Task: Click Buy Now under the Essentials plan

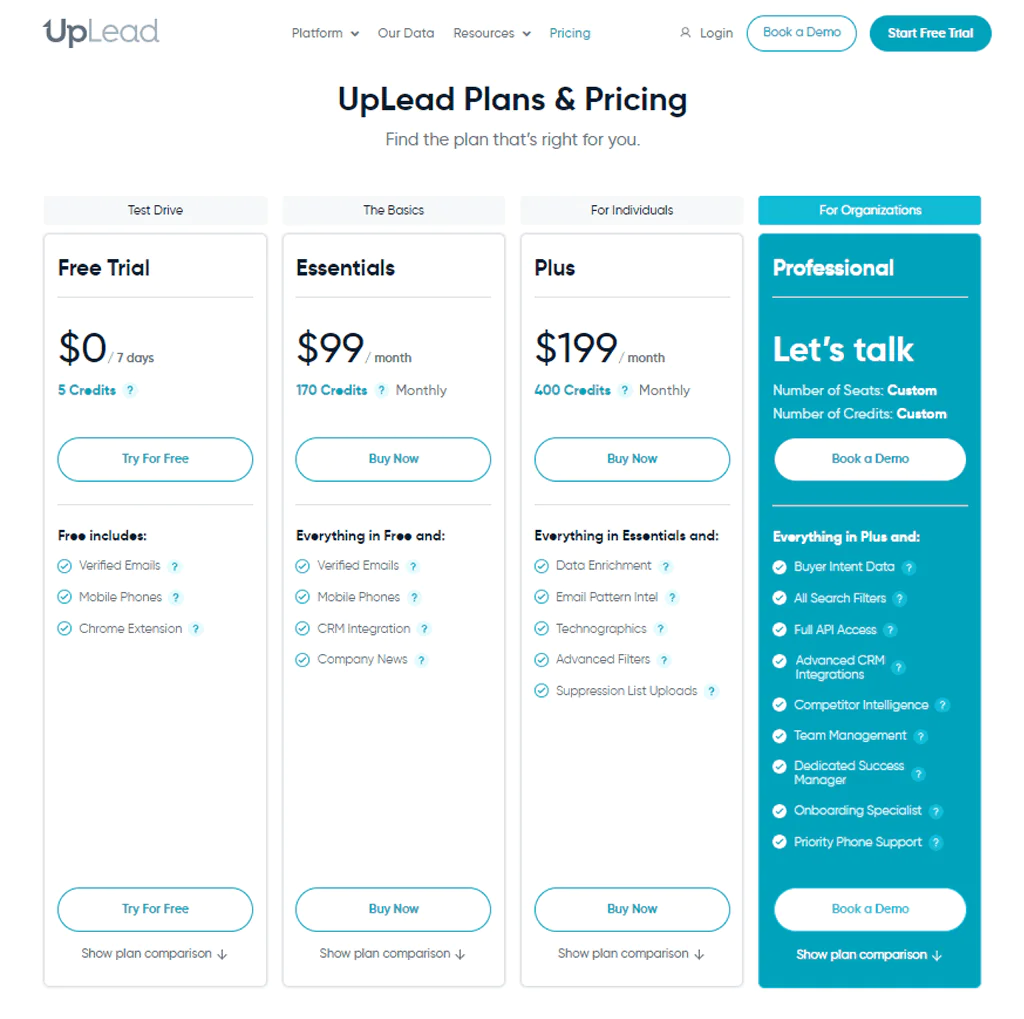Action: point(393,459)
